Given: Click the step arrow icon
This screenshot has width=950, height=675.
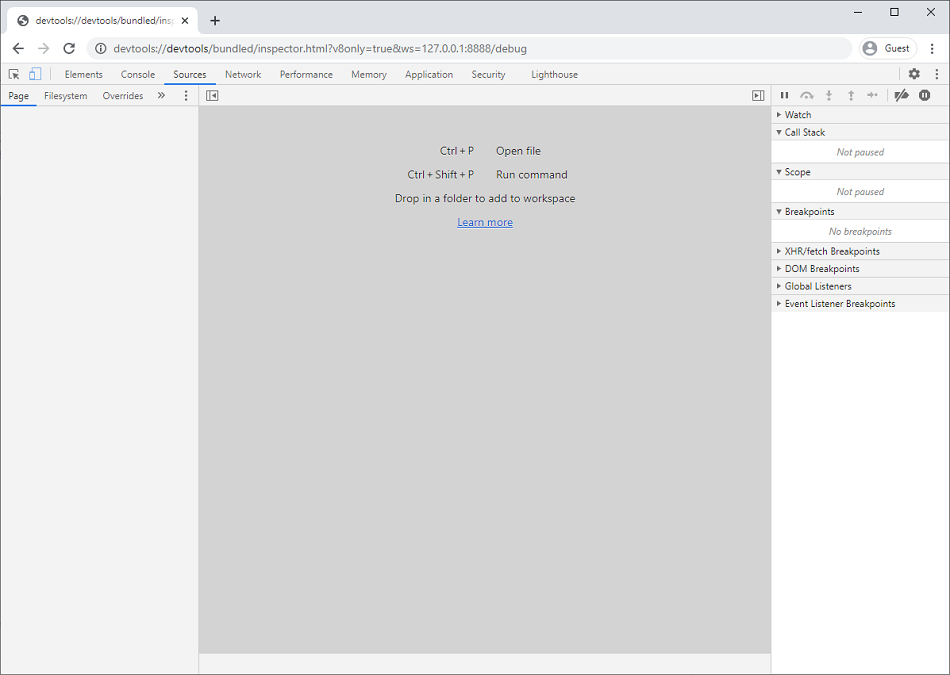Looking at the screenshot, I should 873,95.
